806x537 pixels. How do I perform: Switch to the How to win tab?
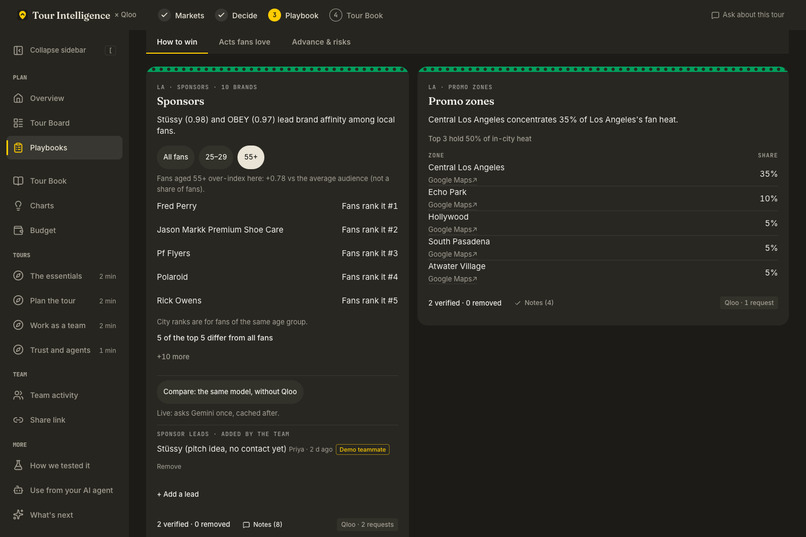(177, 42)
